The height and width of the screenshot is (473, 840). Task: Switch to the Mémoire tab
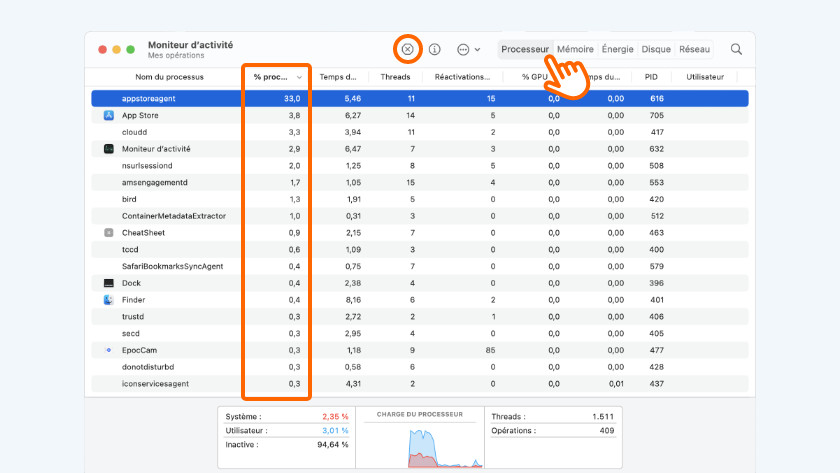coord(575,49)
